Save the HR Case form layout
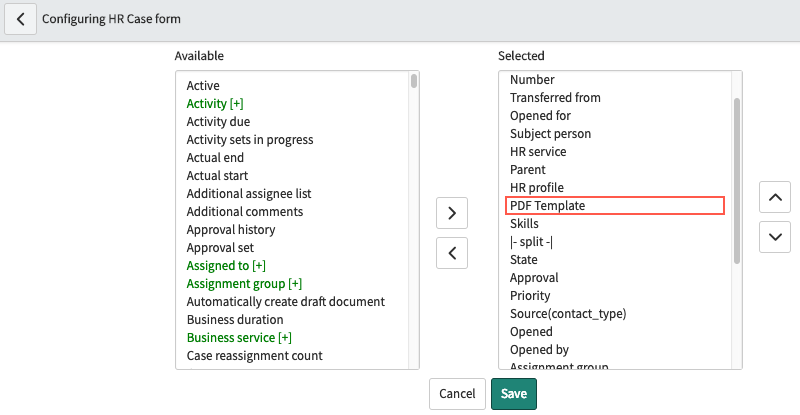Image resolution: width=800 pixels, height=415 pixels. [514, 394]
